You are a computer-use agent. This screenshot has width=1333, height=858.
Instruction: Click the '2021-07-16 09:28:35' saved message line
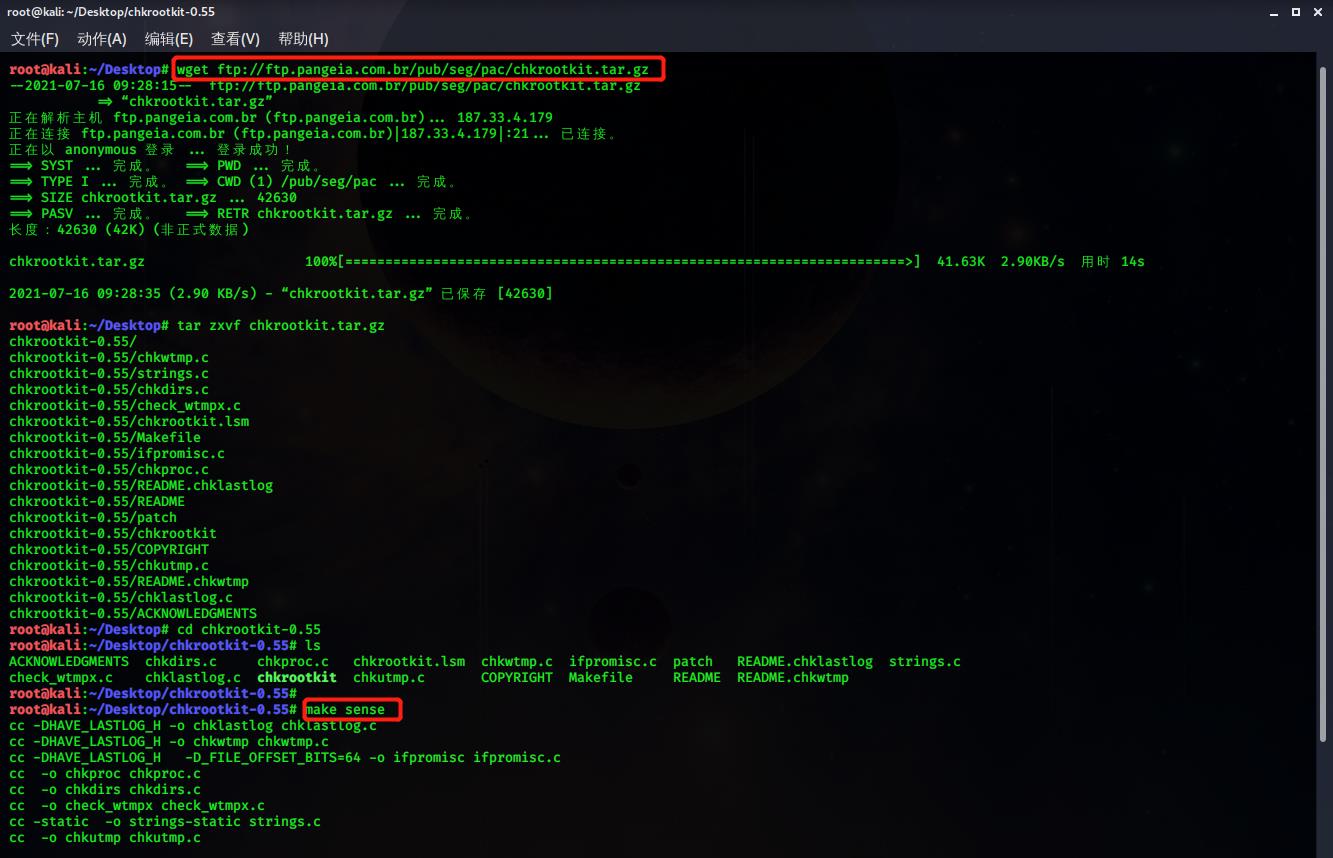281,293
